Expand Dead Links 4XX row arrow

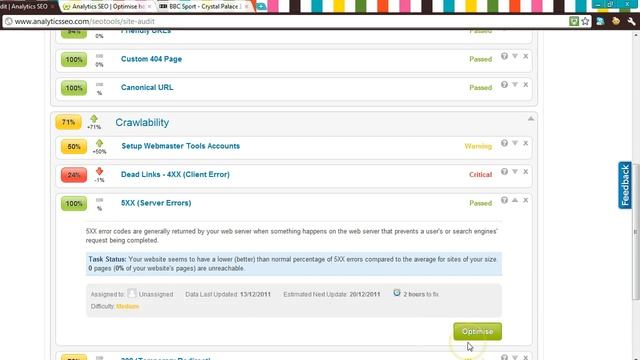point(515,171)
